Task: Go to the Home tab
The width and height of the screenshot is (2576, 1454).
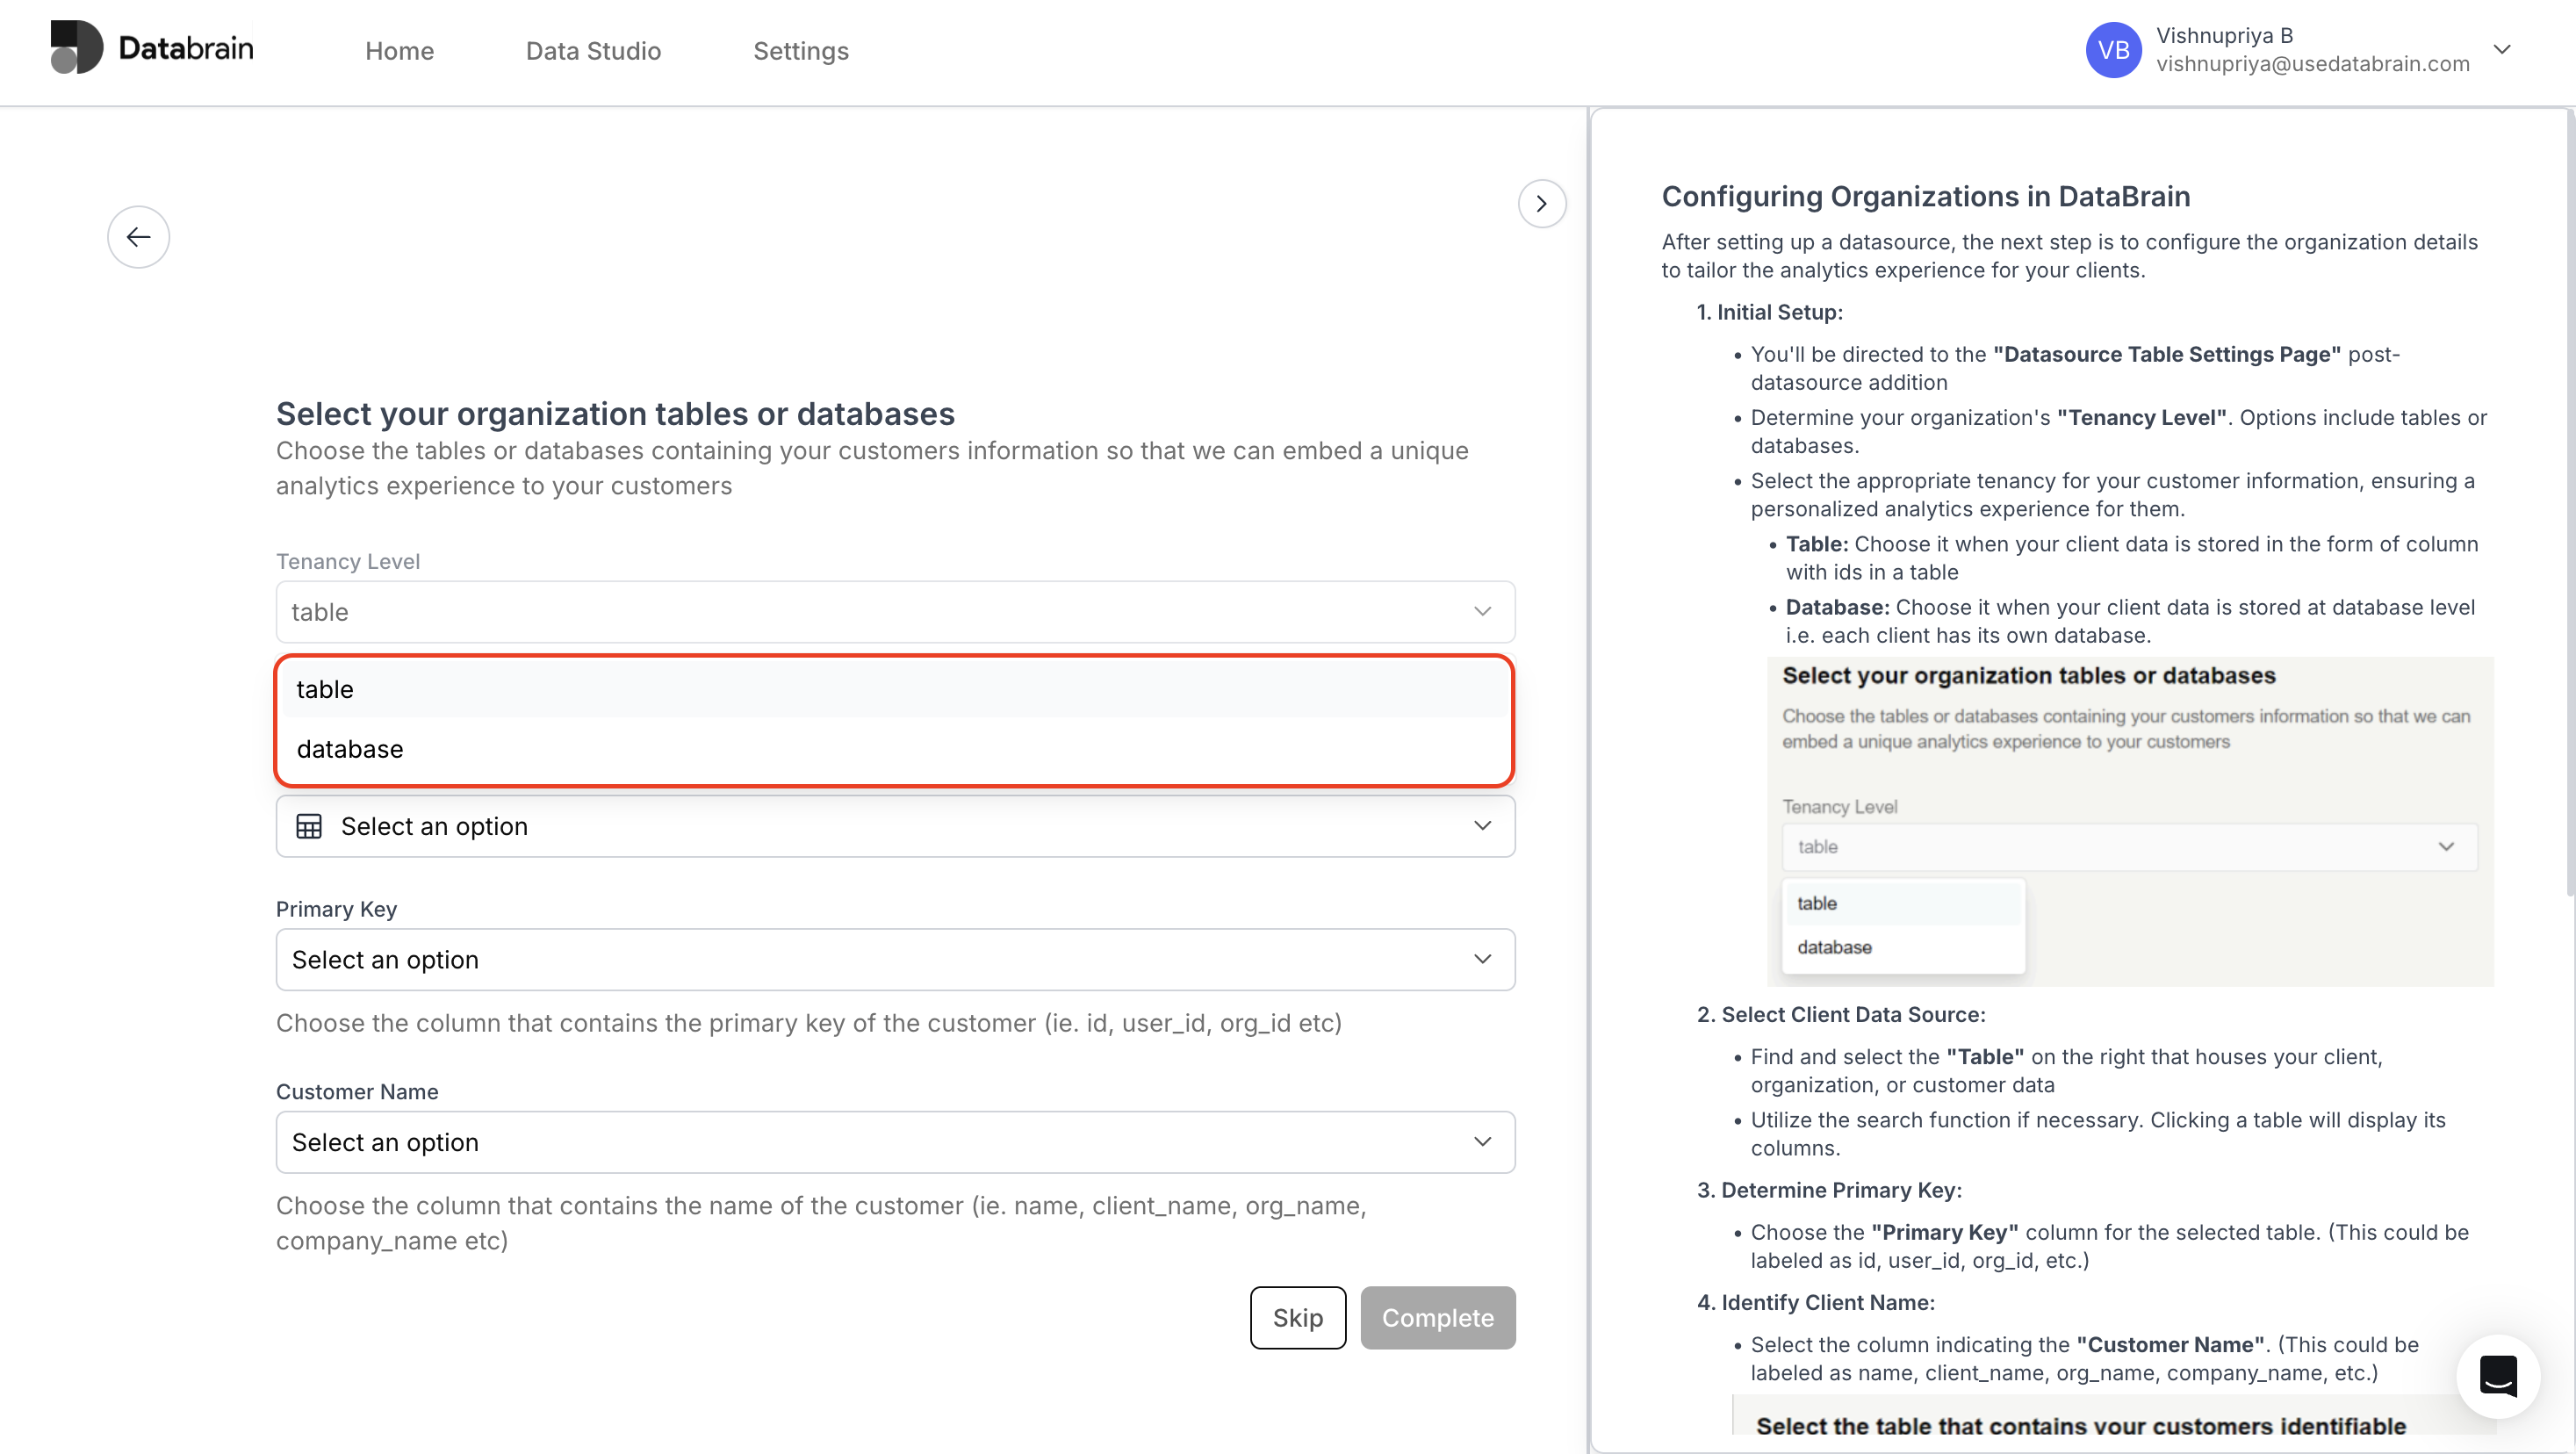Action: click(399, 51)
